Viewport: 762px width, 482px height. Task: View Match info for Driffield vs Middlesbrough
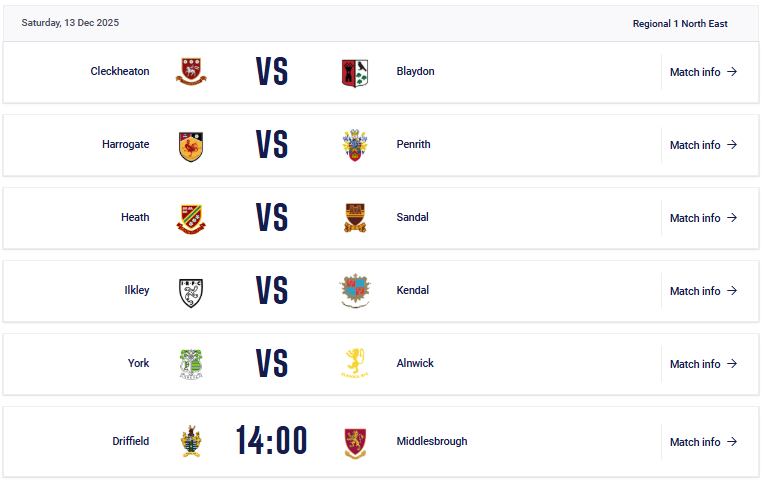click(x=703, y=442)
